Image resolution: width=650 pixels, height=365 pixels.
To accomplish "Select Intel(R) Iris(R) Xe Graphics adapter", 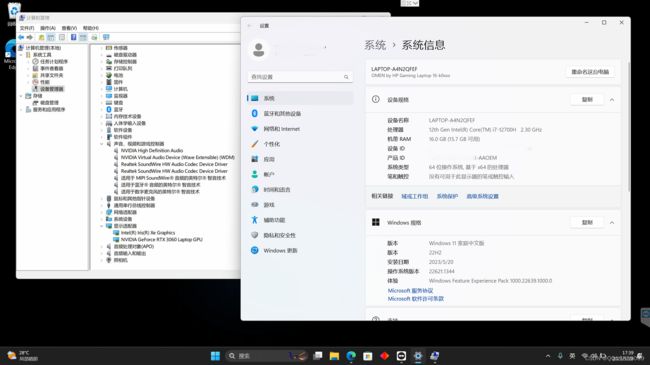I will pos(148,233).
